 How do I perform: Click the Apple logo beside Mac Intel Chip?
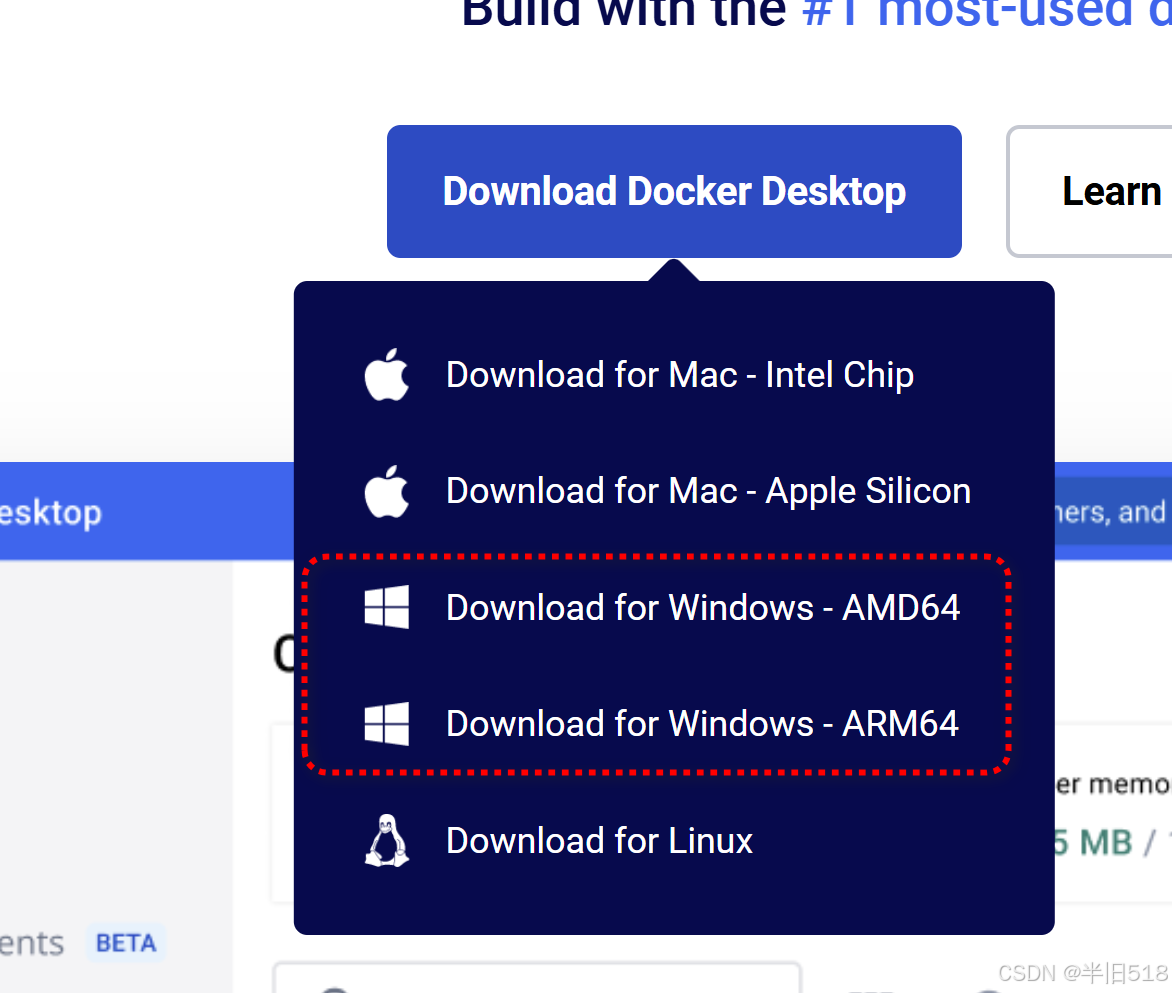[x=386, y=374]
